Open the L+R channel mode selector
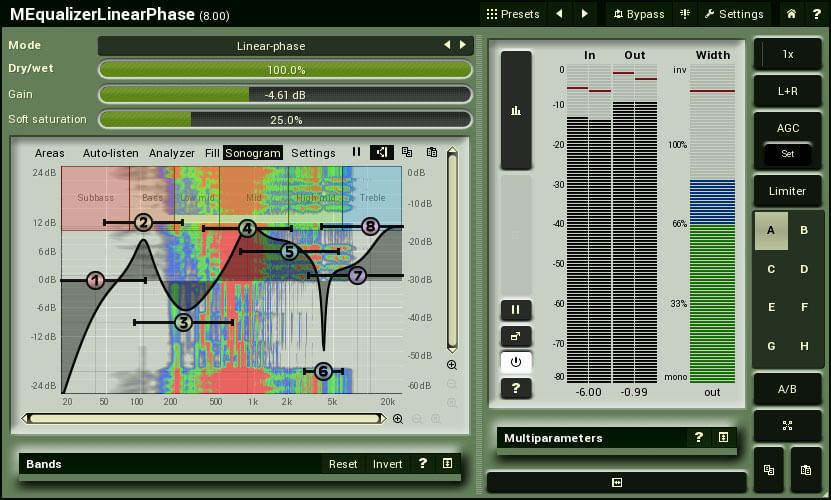Image resolution: width=831 pixels, height=500 pixels. pyautogui.click(x=787, y=91)
